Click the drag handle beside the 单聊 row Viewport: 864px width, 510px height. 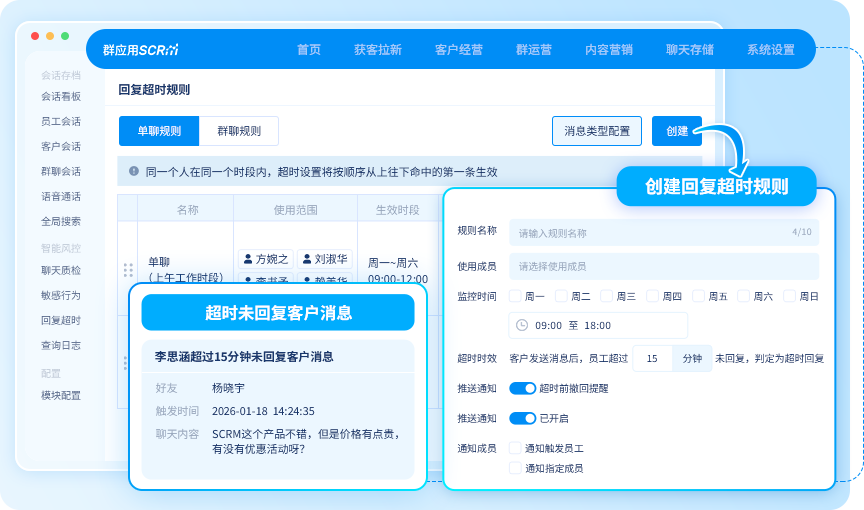point(128,270)
